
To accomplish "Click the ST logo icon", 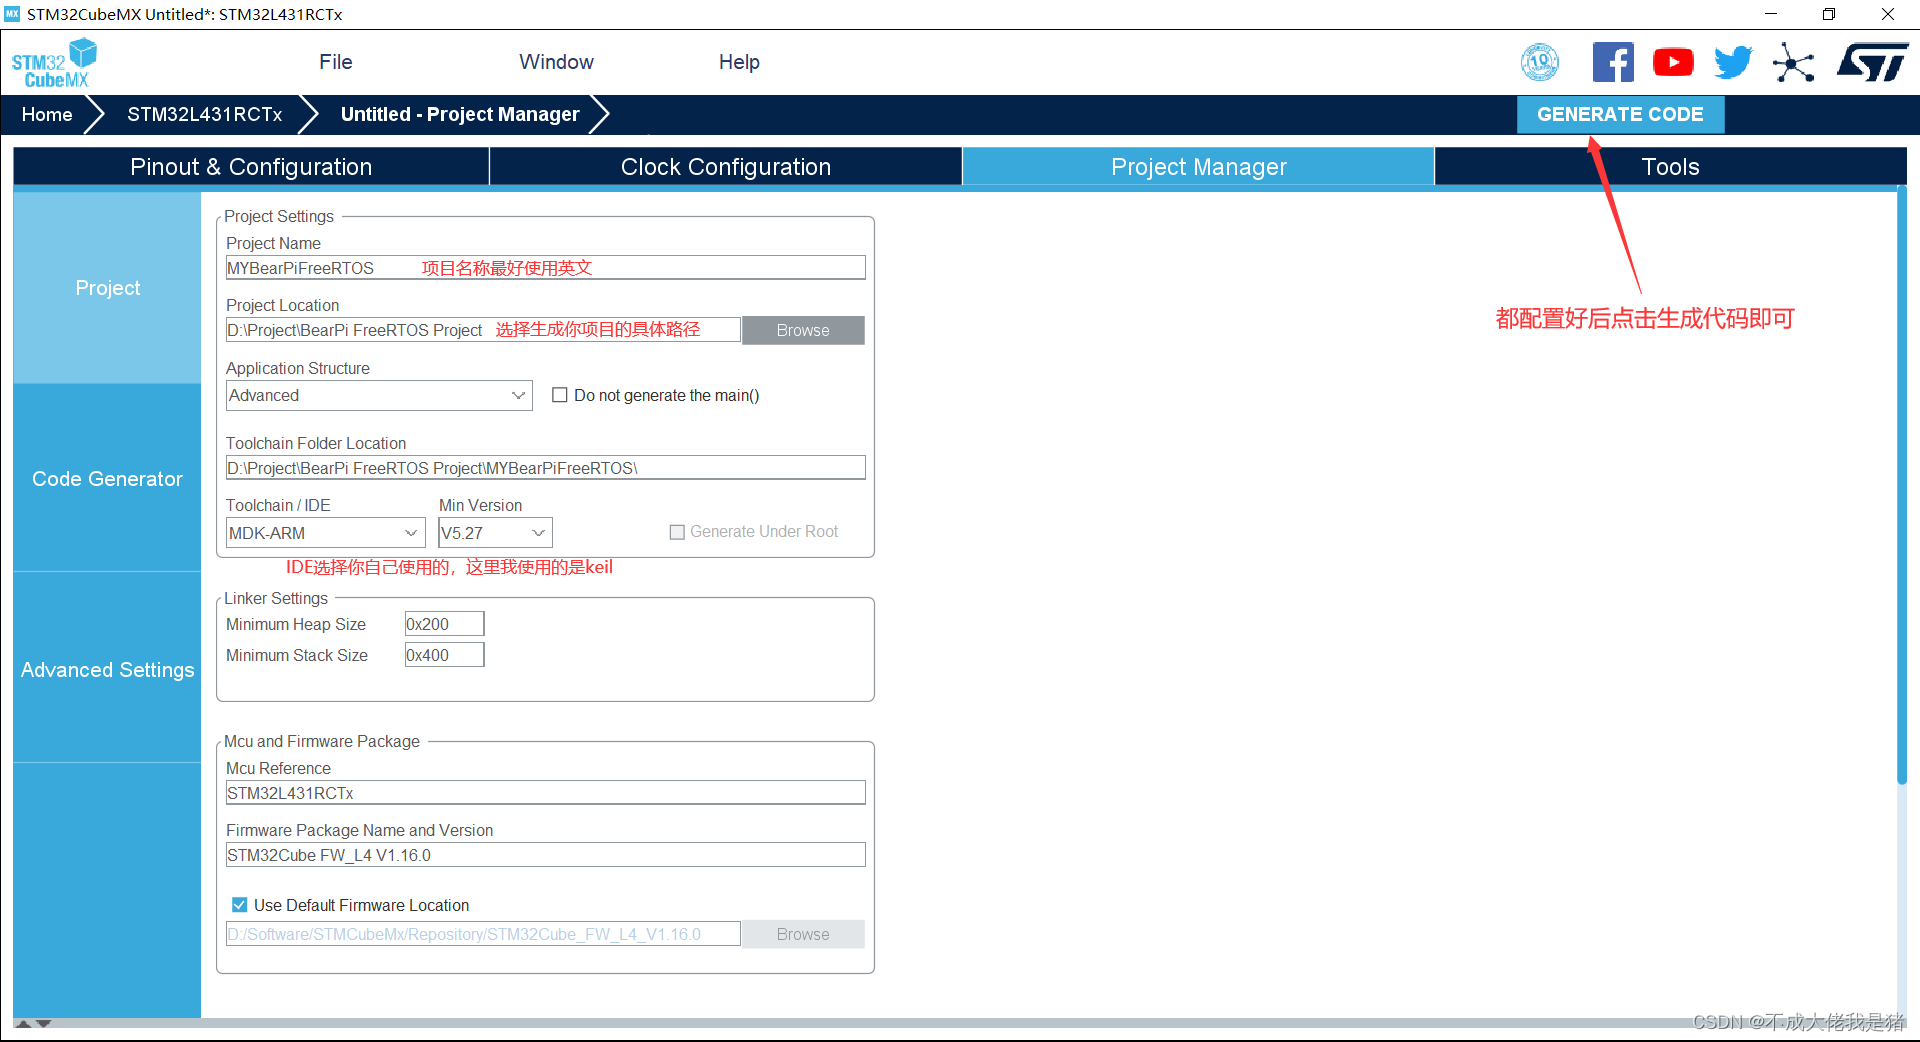I will click(1873, 63).
